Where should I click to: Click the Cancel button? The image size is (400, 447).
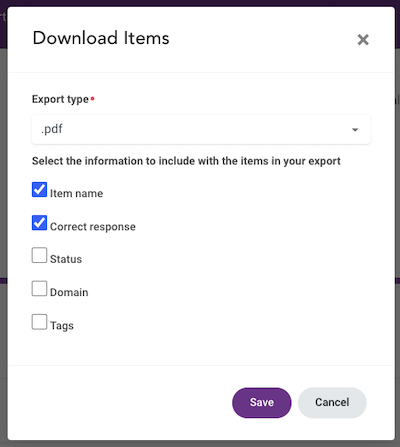(332, 403)
